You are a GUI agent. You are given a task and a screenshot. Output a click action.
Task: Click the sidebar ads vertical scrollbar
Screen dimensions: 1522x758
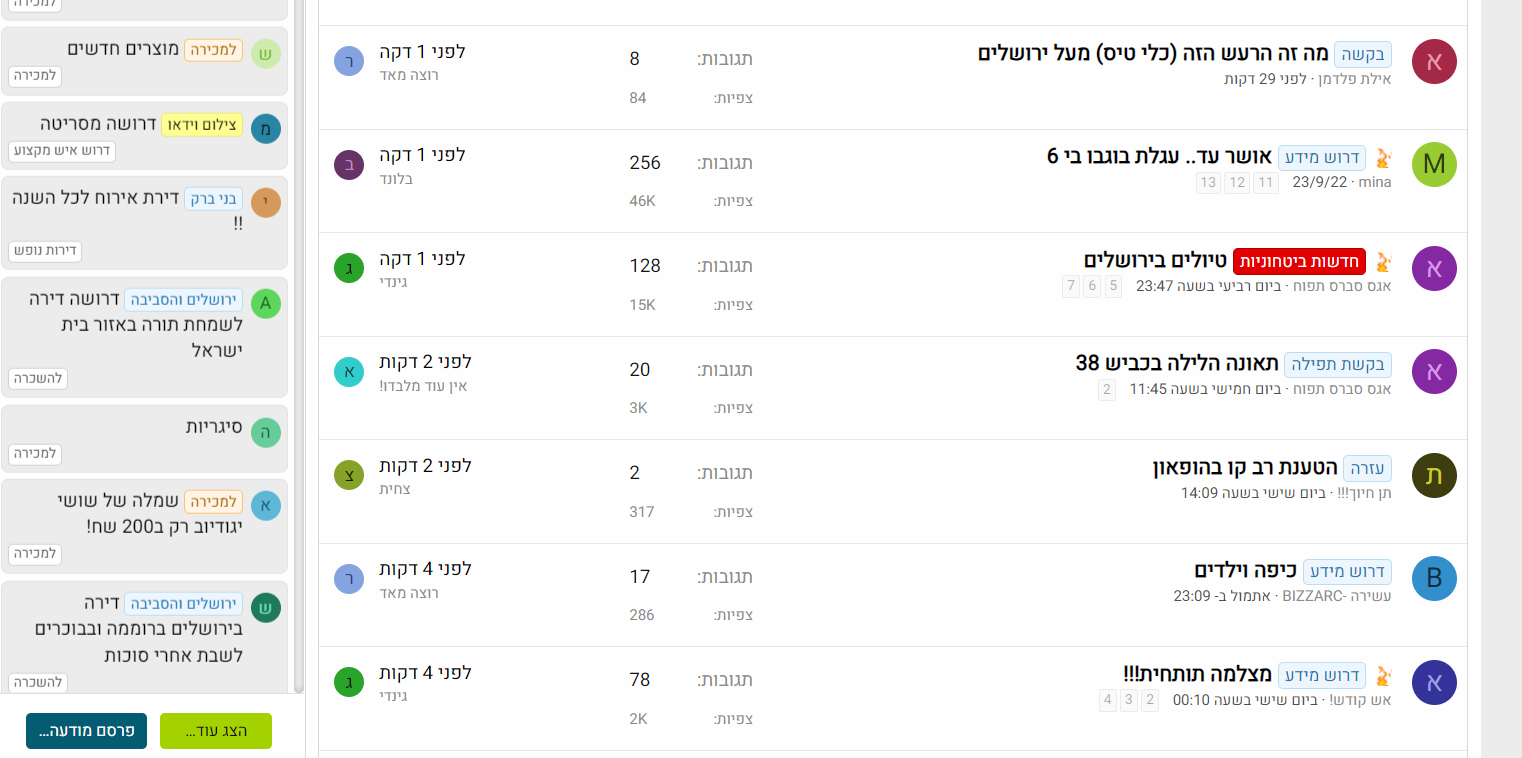[x=298, y=350]
